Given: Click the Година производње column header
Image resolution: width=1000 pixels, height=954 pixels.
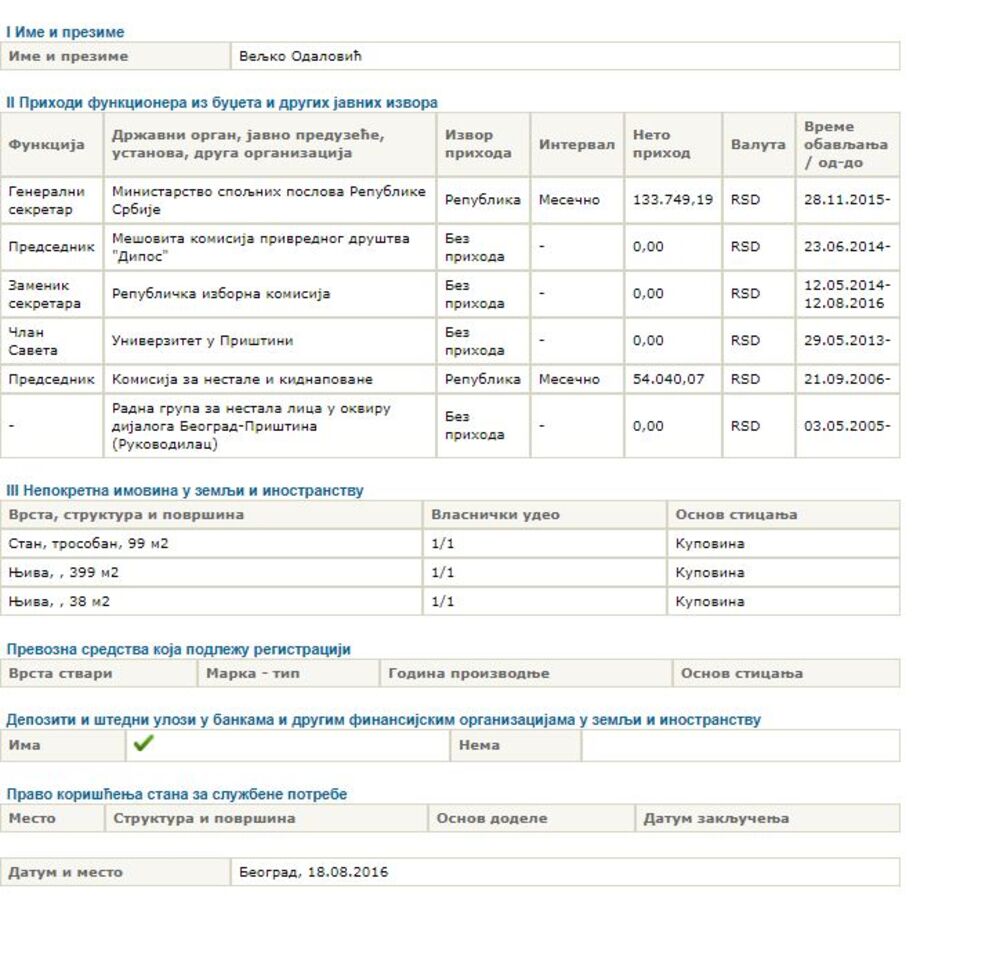Looking at the screenshot, I should 468,673.
